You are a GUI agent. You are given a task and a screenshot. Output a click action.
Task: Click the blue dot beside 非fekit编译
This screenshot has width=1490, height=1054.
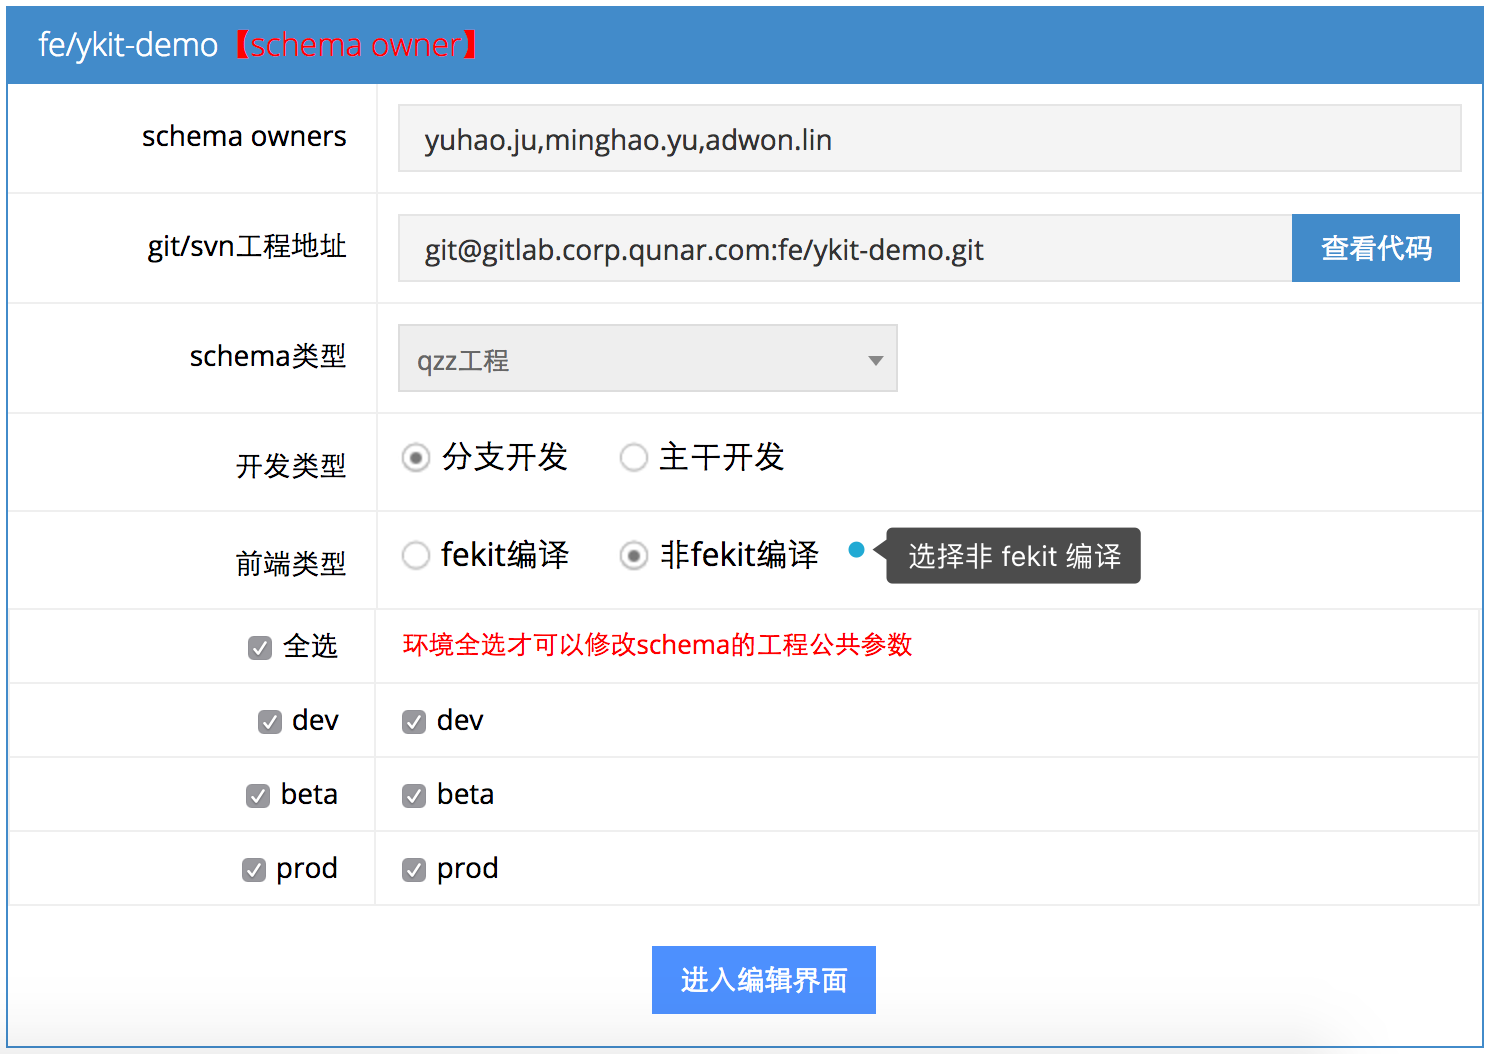(x=858, y=549)
